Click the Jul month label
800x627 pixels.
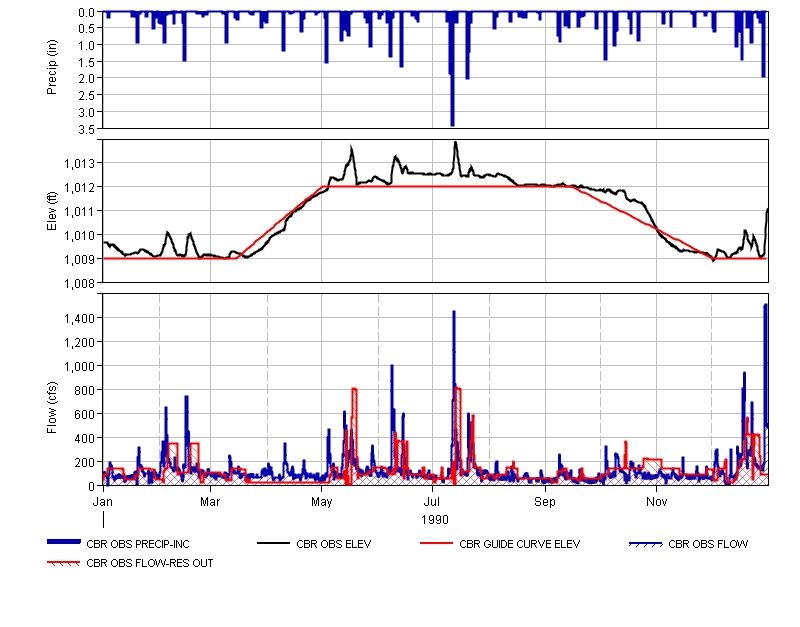(432, 502)
